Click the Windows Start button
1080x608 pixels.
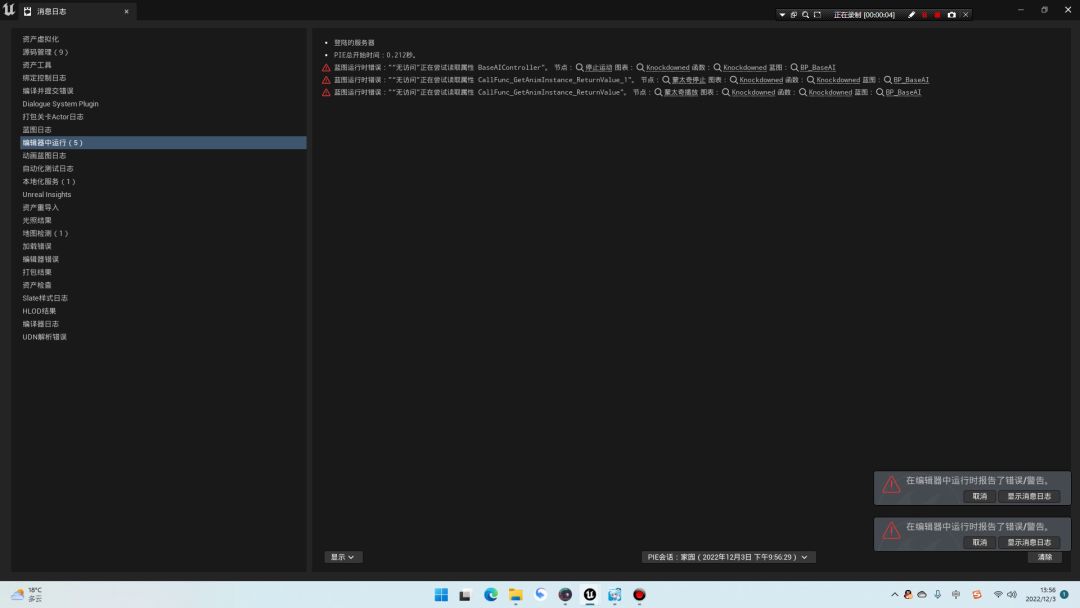(441, 595)
